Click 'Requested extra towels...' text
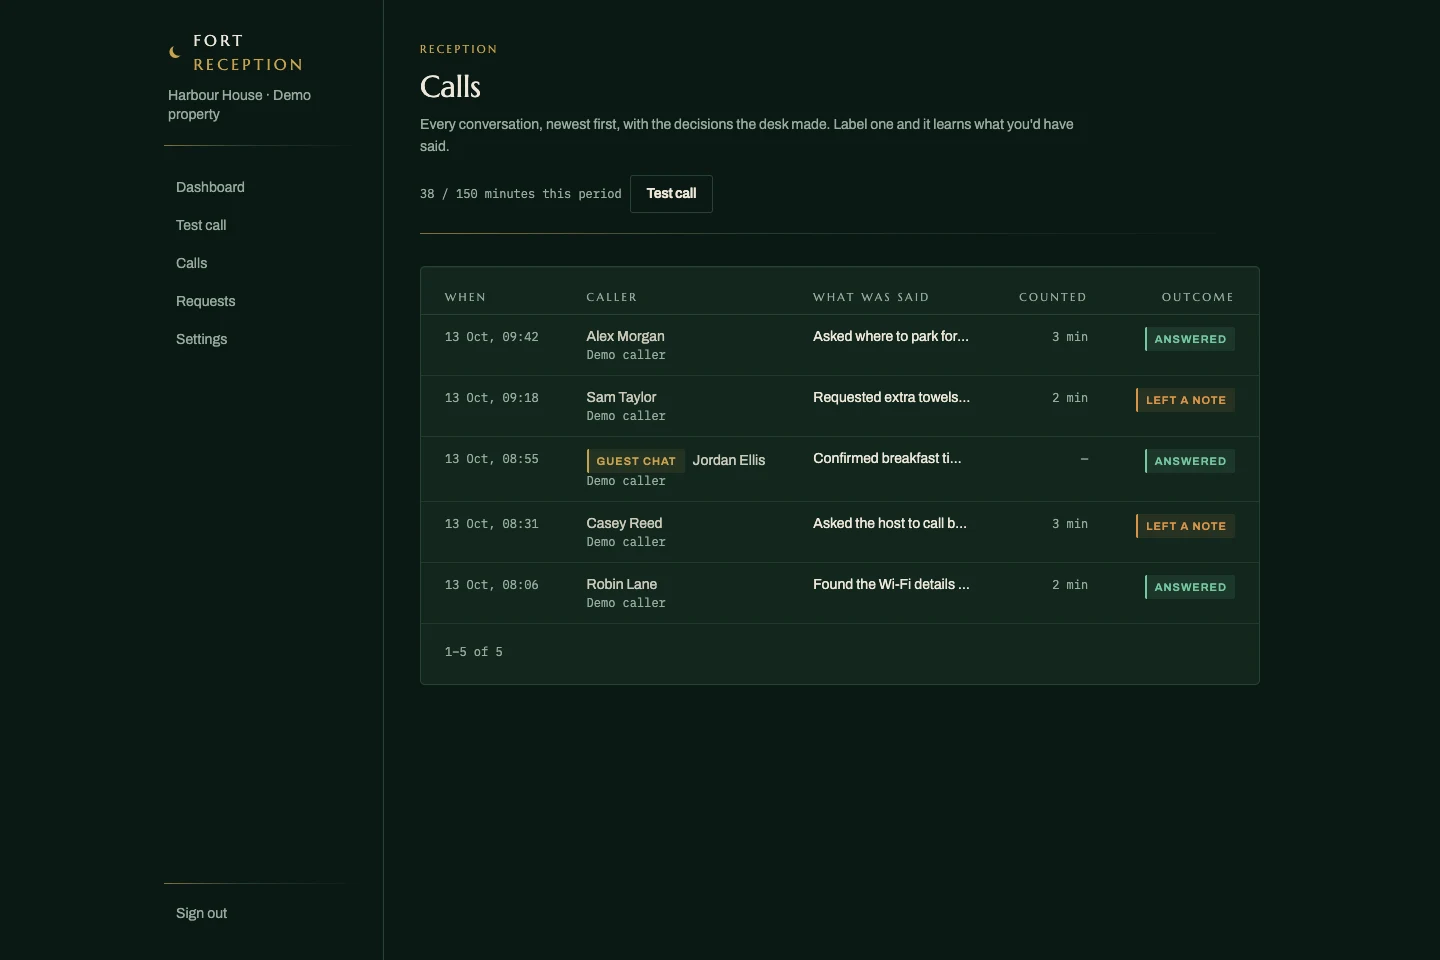Viewport: 1440px width, 960px height. coord(891,397)
